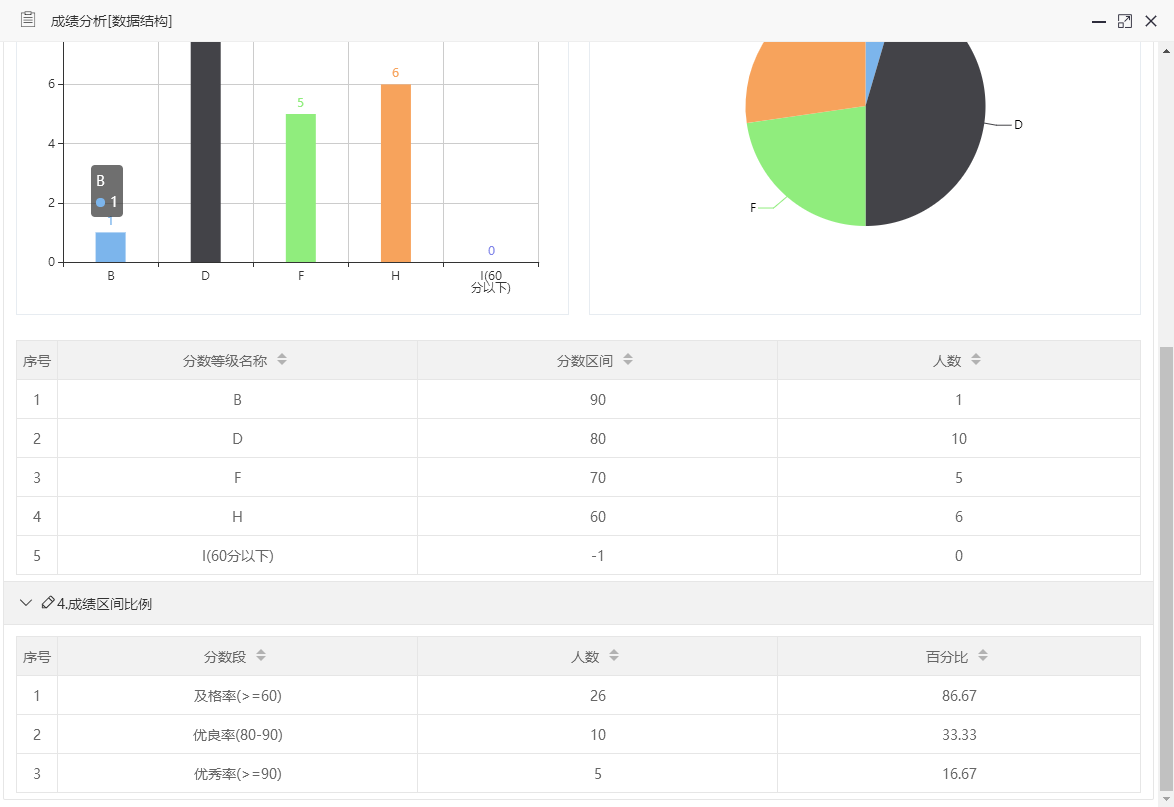Screen dimensions: 1174x807
Task: Click grade name cell 'D' in table
Action: pos(237,439)
